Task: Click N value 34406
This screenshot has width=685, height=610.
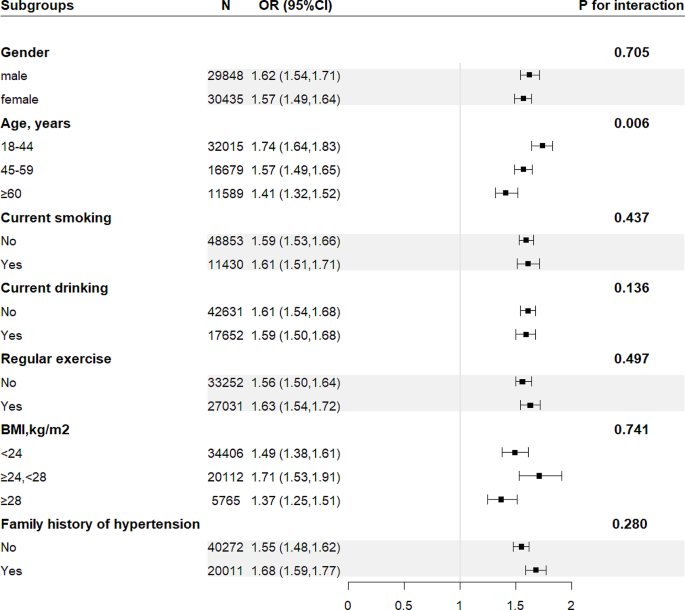Action: coord(225,454)
